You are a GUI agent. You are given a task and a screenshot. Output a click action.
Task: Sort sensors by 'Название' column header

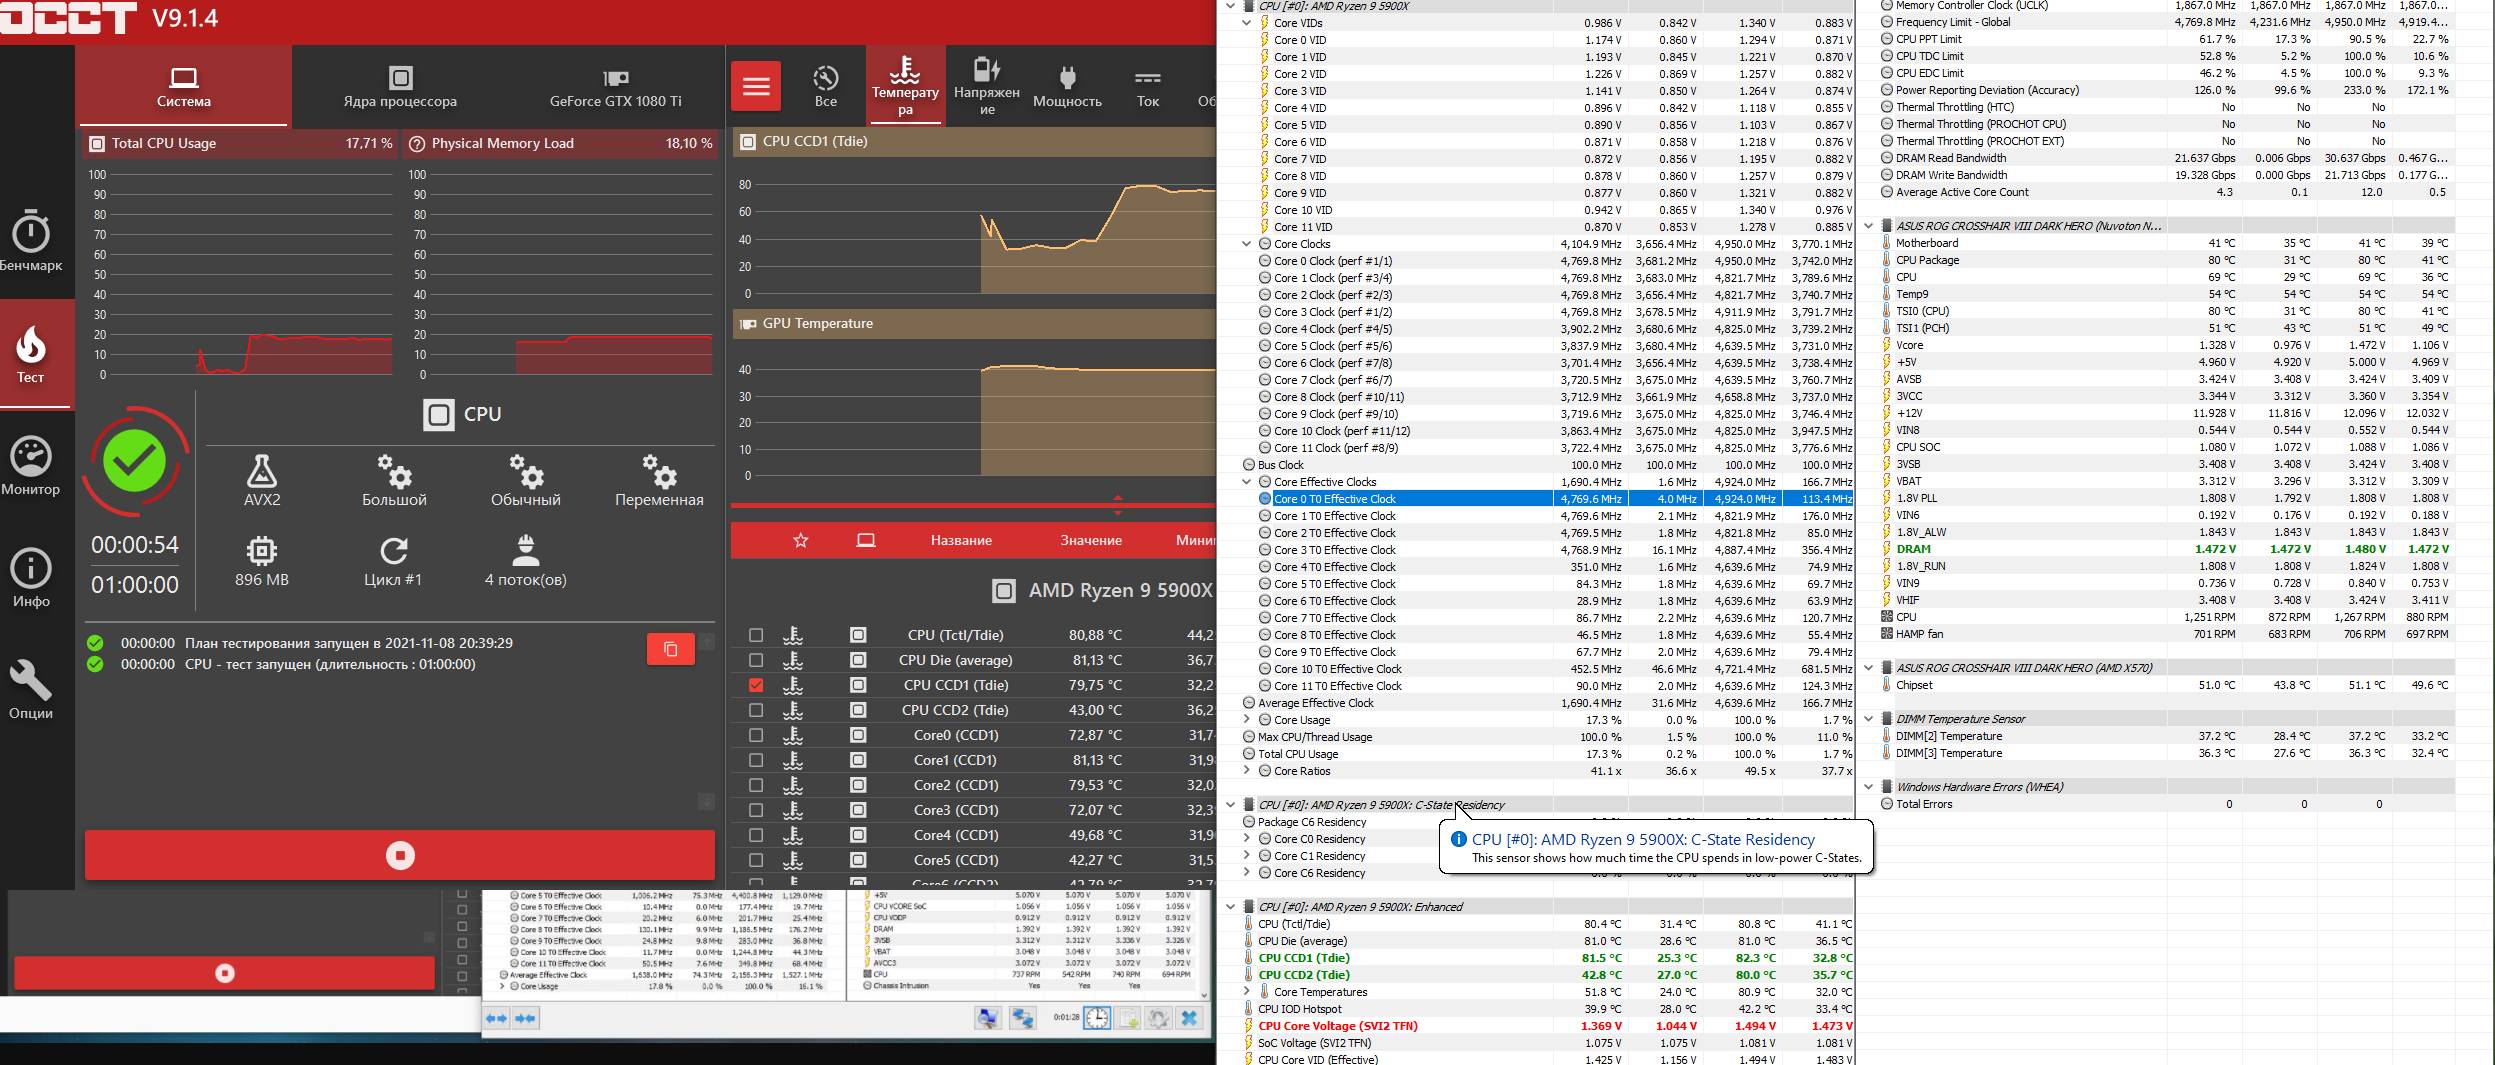961,540
